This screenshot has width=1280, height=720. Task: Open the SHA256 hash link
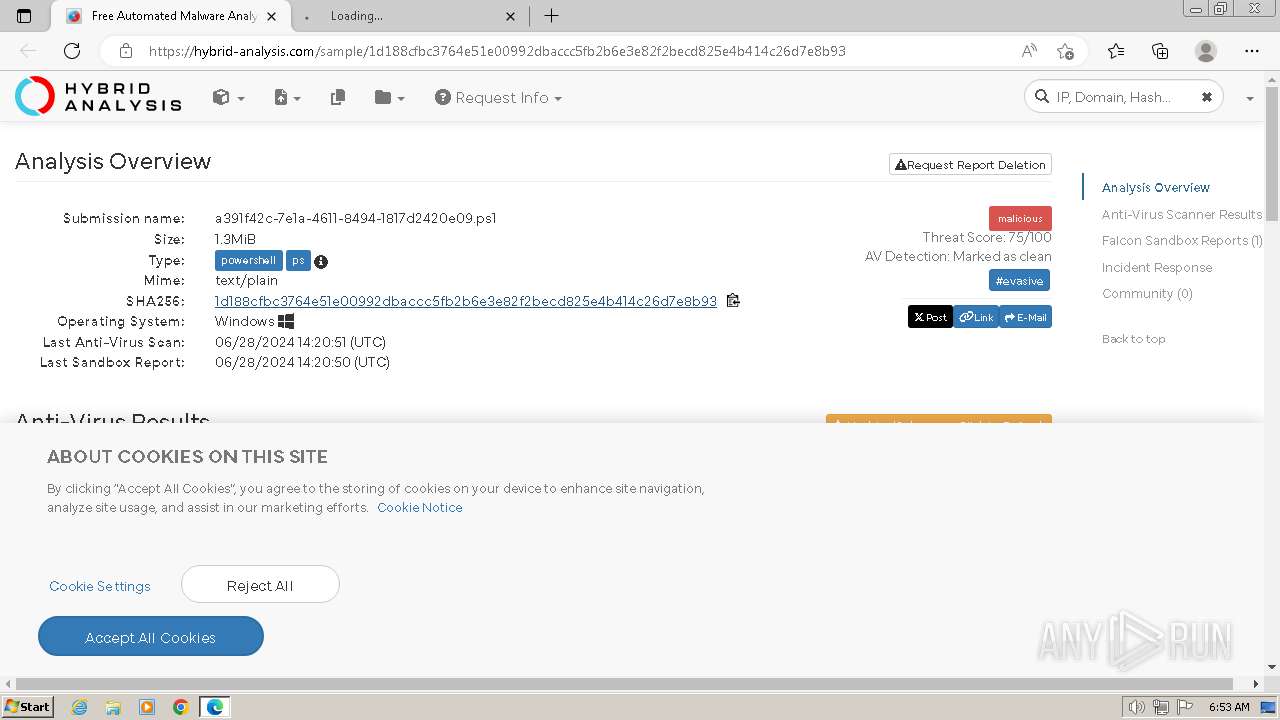(466, 301)
